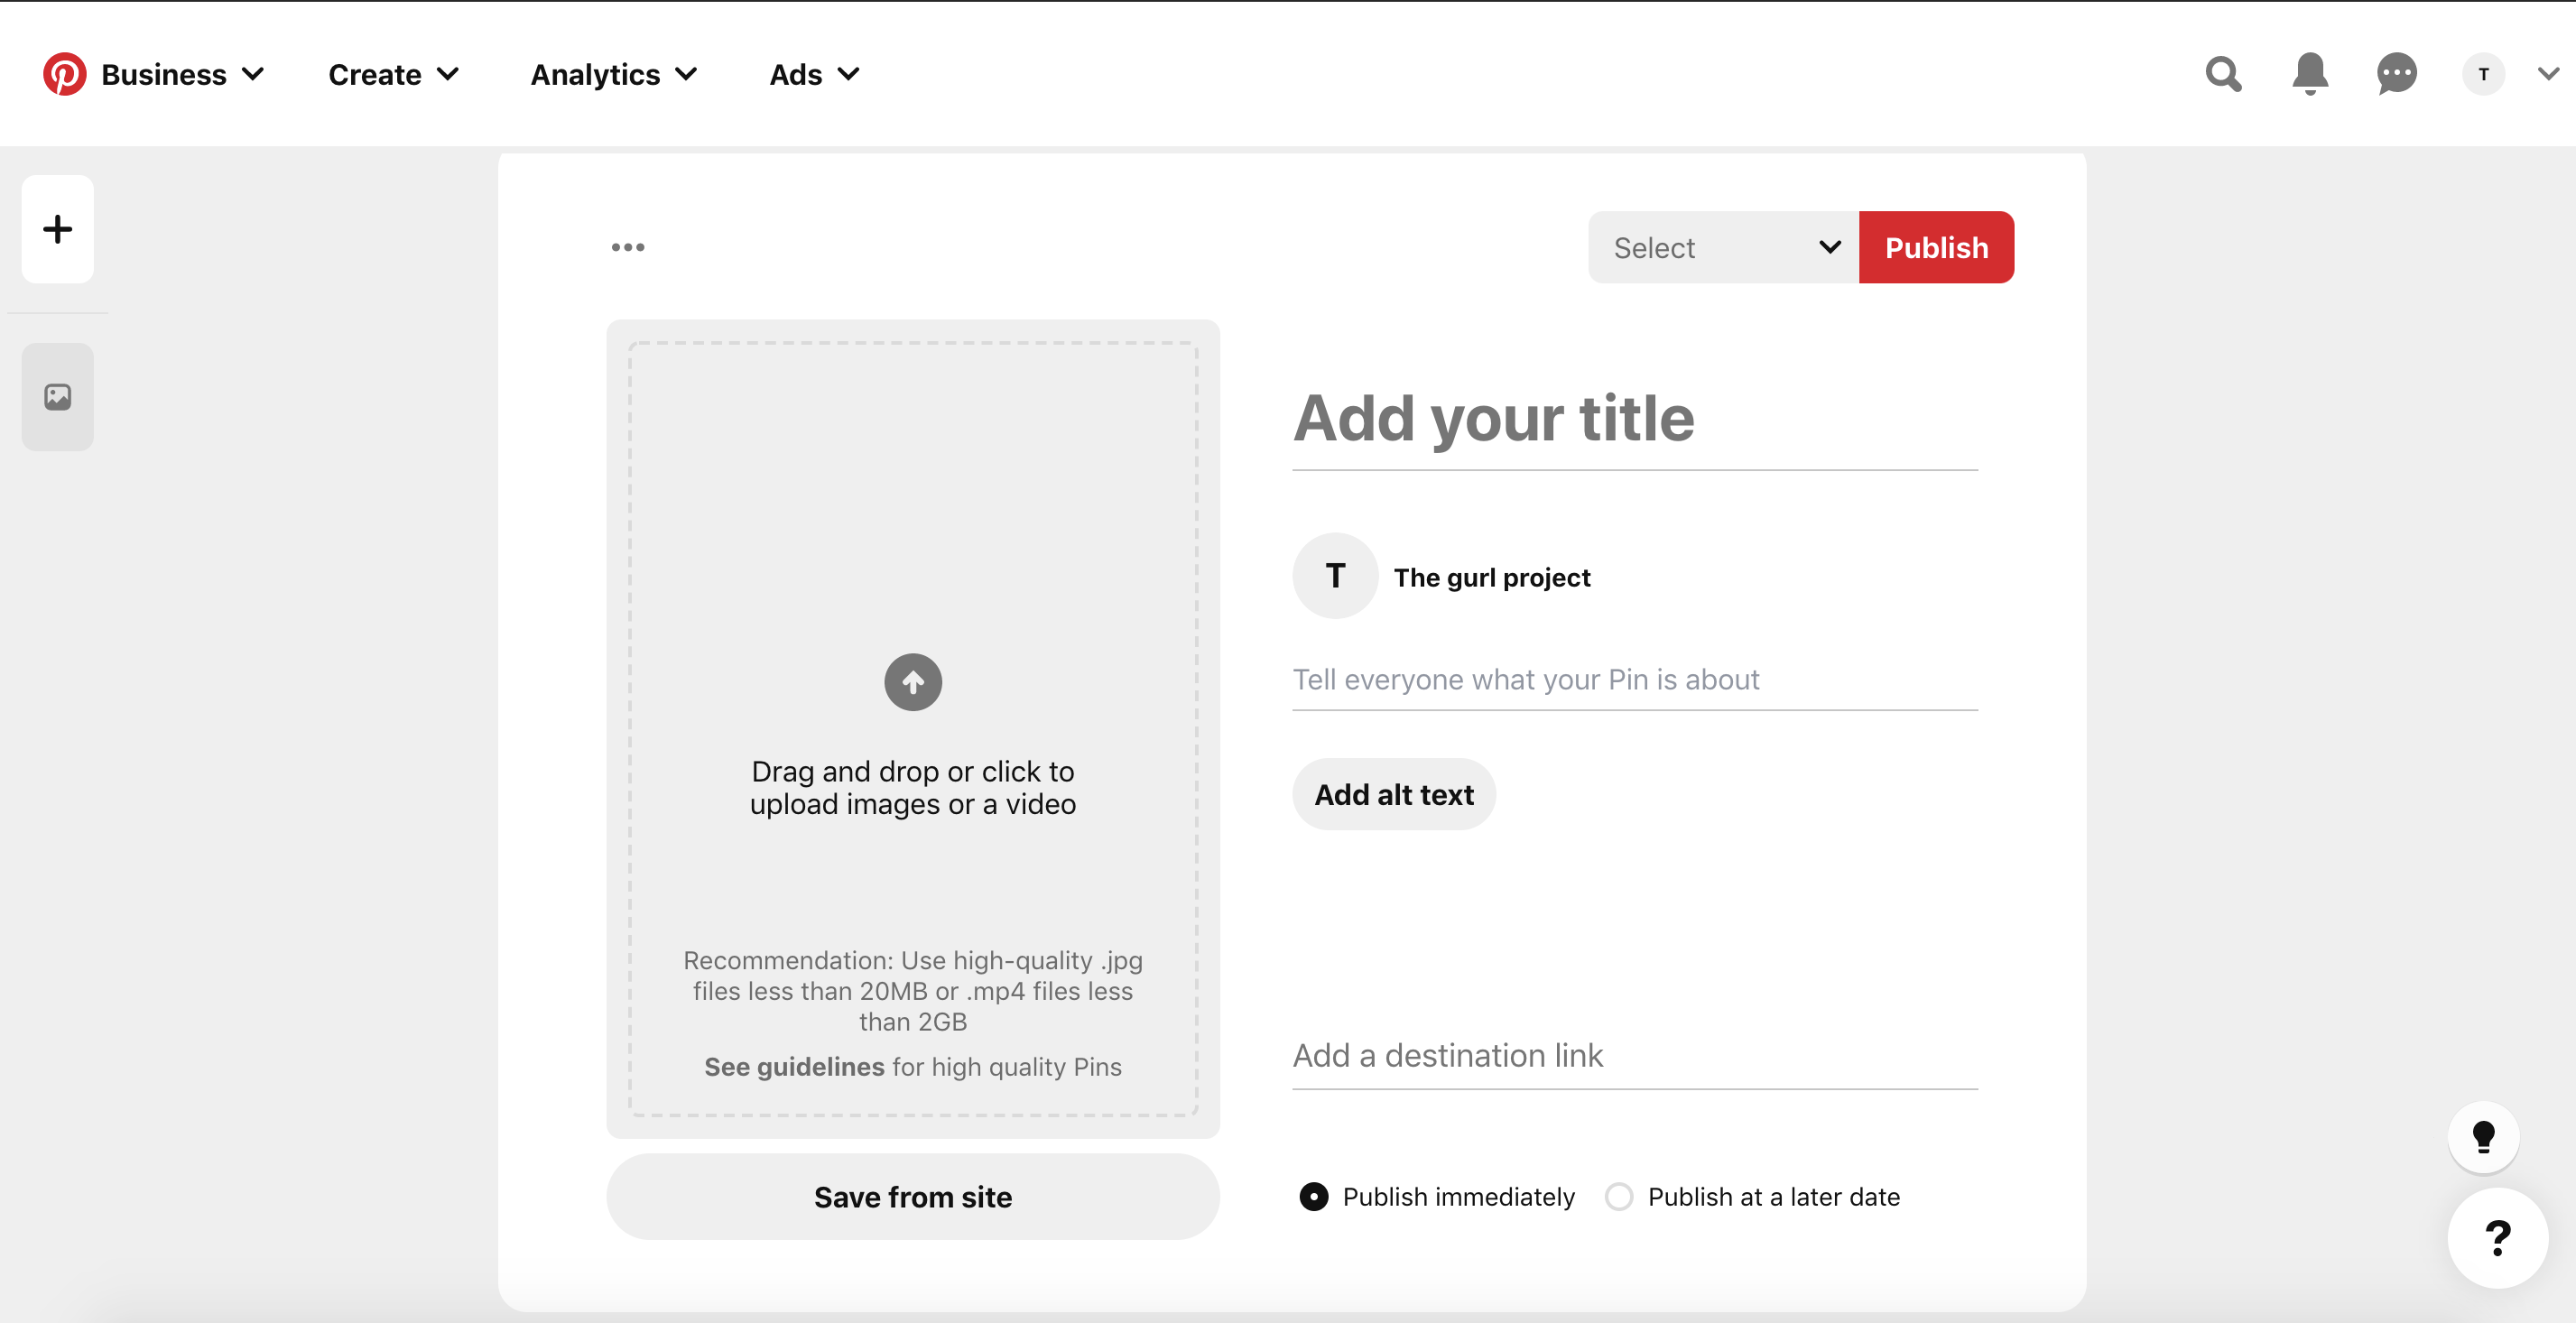The image size is (2576, 1323).
Task: Open the Business dropdown menu
Action: coord(183,74)
